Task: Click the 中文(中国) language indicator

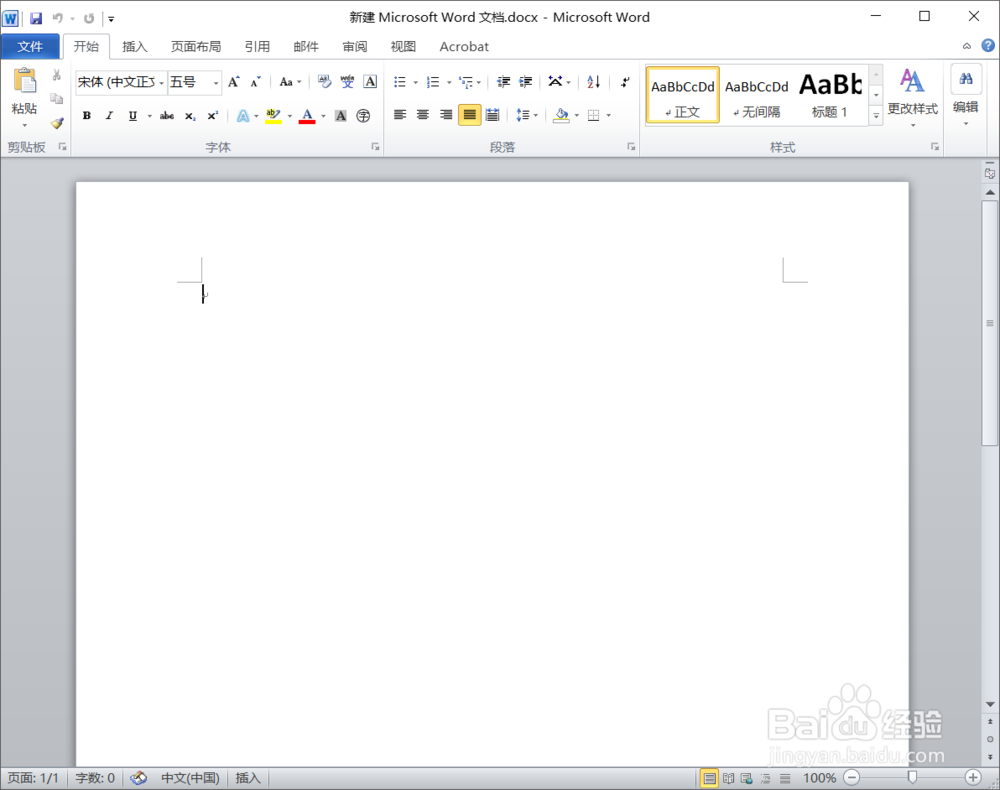Action: pyautogui.click(x=190, y=778)
